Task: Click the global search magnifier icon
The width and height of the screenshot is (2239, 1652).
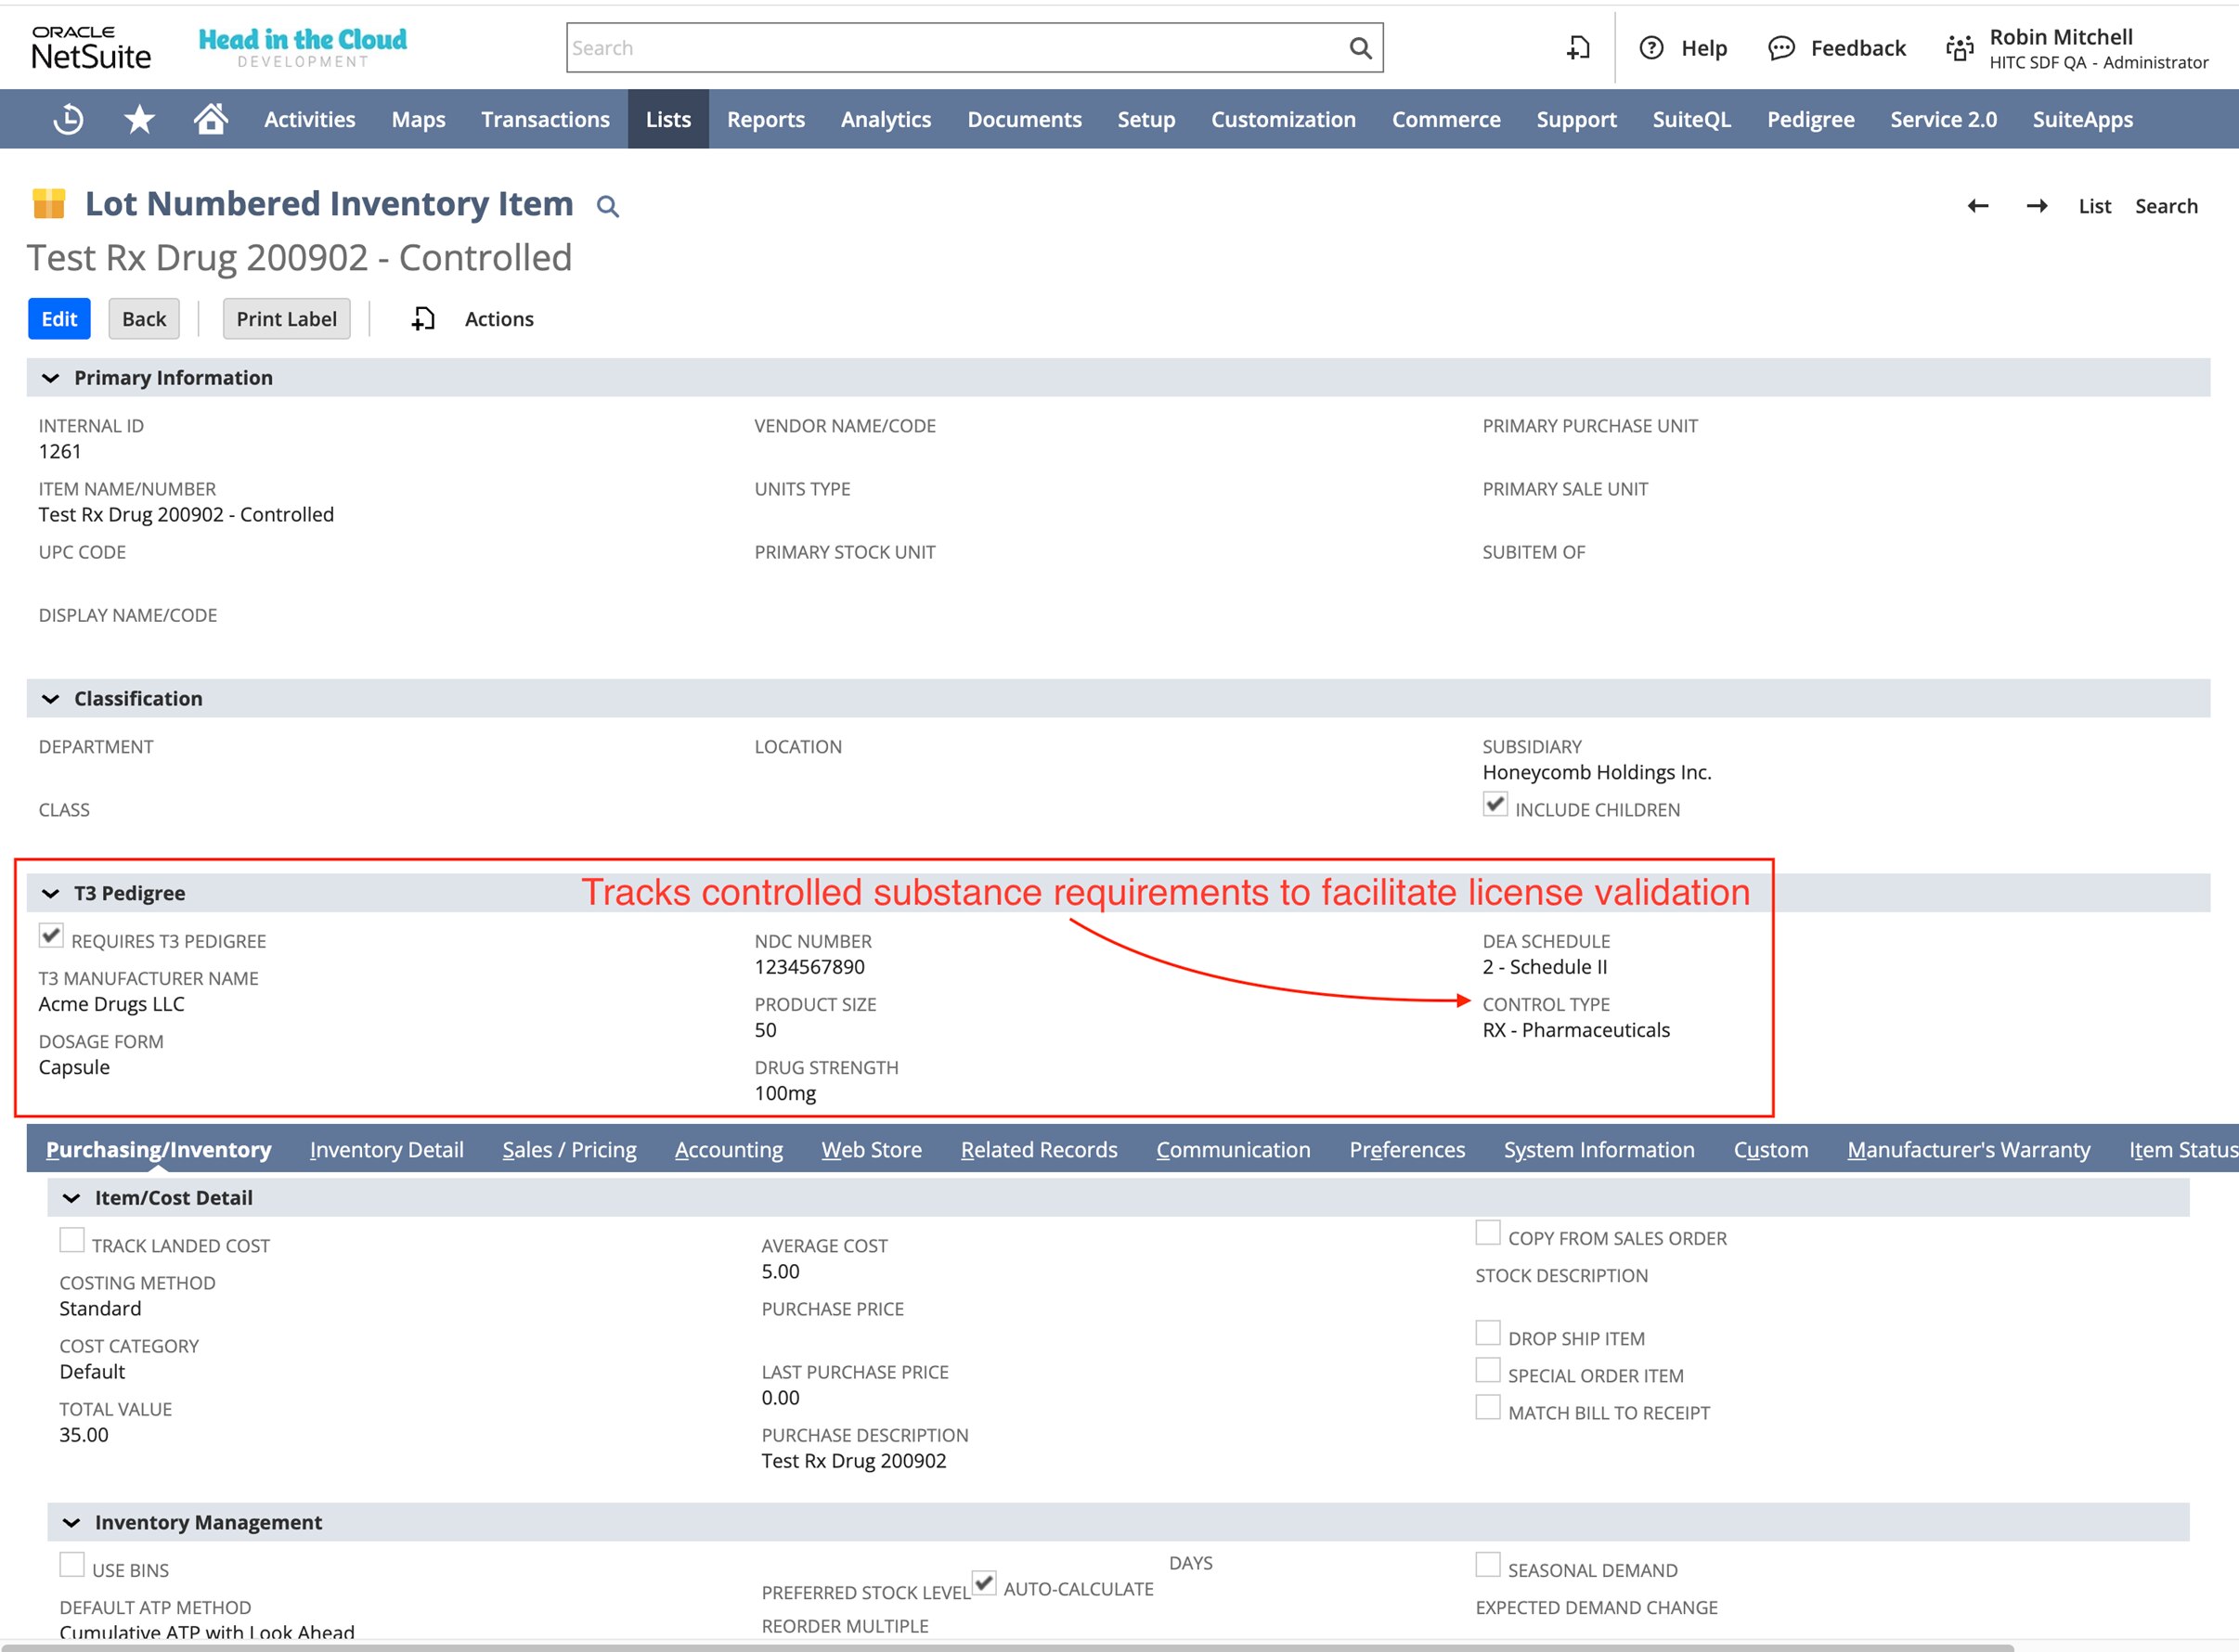Action: [x=1360, y=48]
